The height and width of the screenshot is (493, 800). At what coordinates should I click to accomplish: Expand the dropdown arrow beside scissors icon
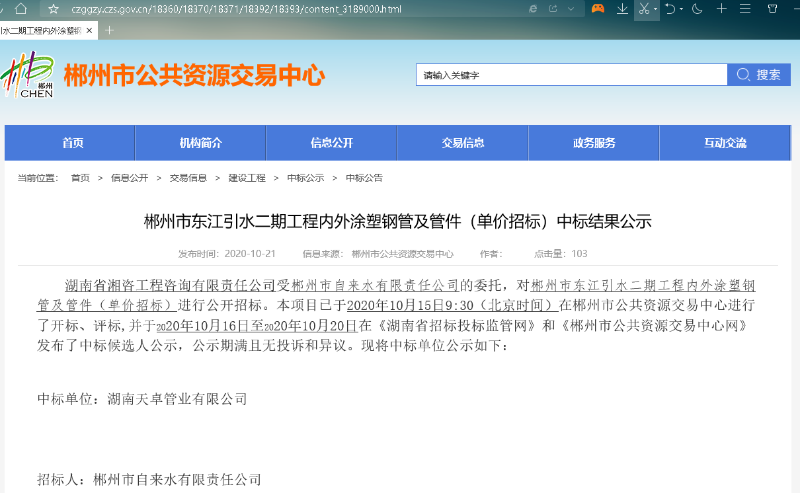point(656,9)
